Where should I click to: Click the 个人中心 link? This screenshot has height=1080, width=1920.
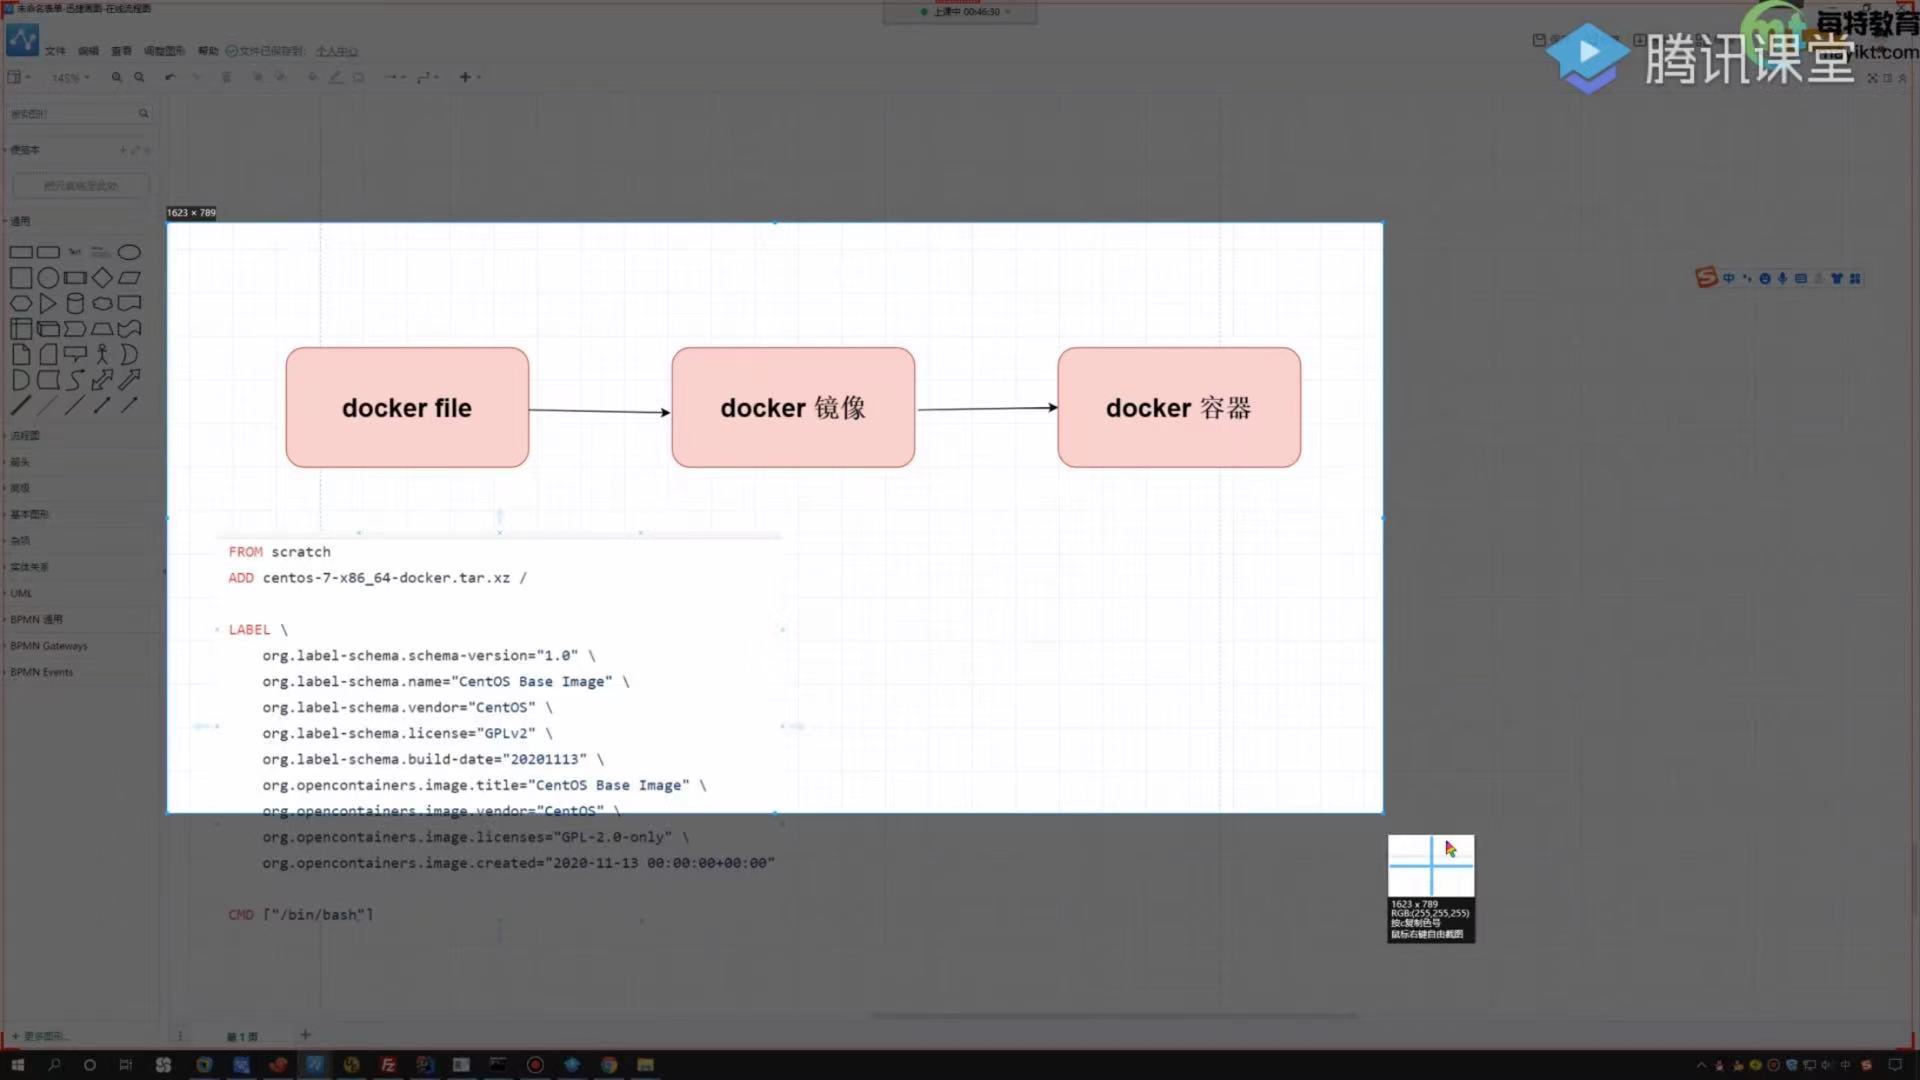pyautogui.click(x=336, y=51)
